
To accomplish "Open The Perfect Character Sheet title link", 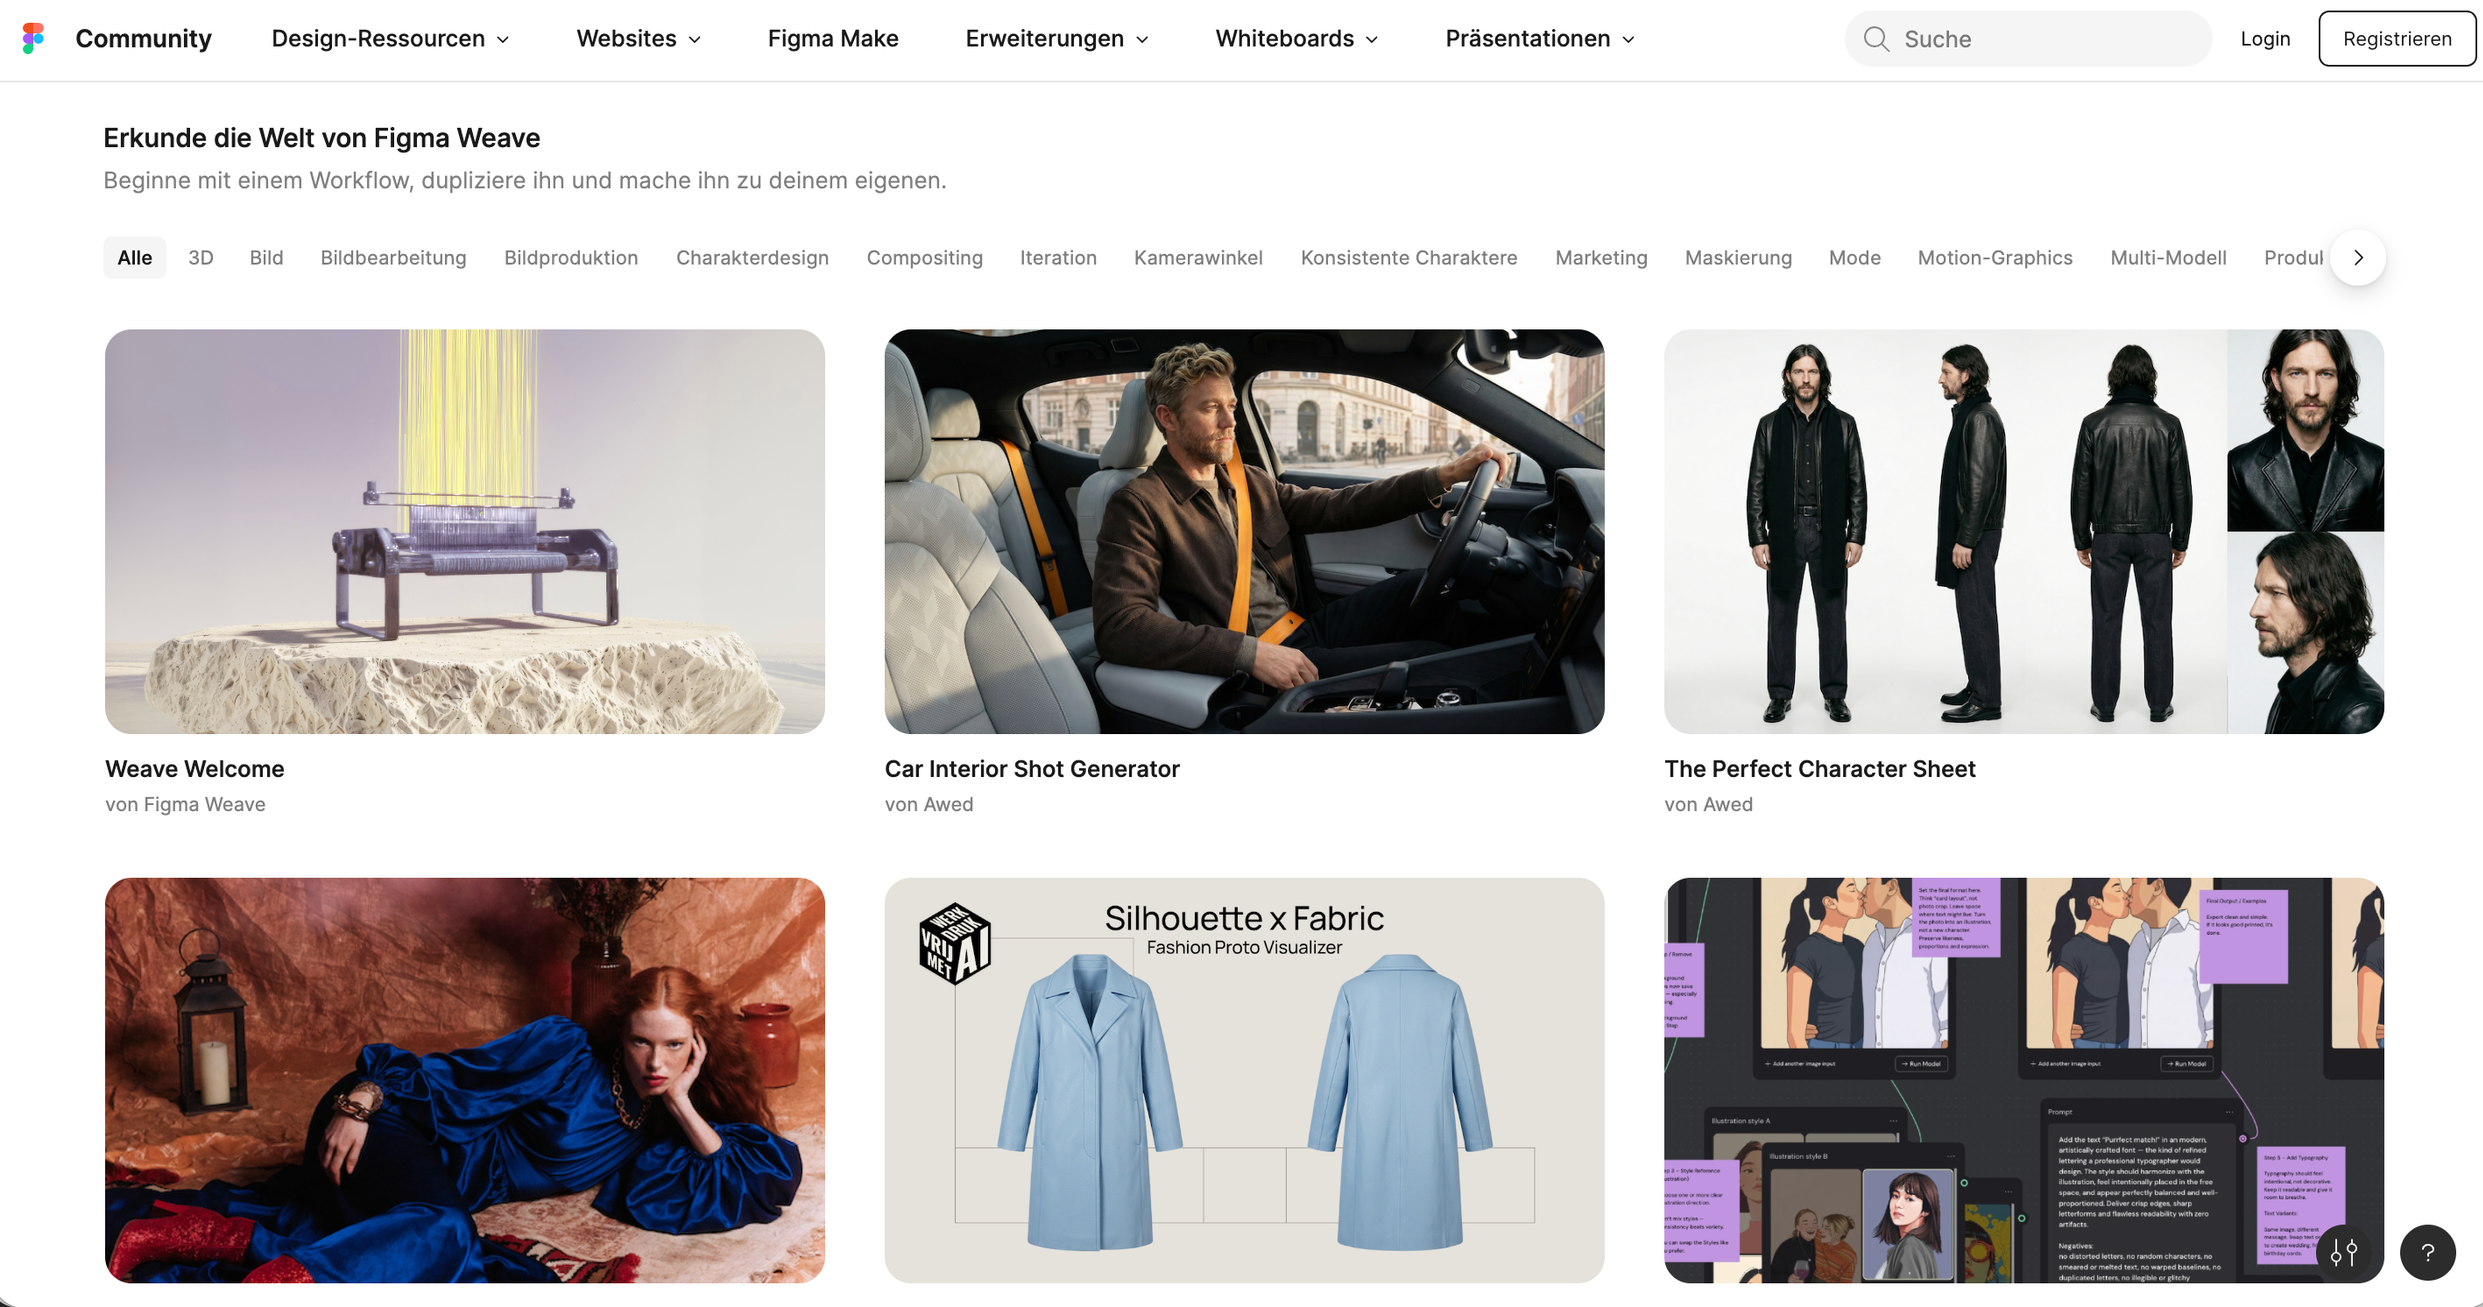I will [1819, 768].
